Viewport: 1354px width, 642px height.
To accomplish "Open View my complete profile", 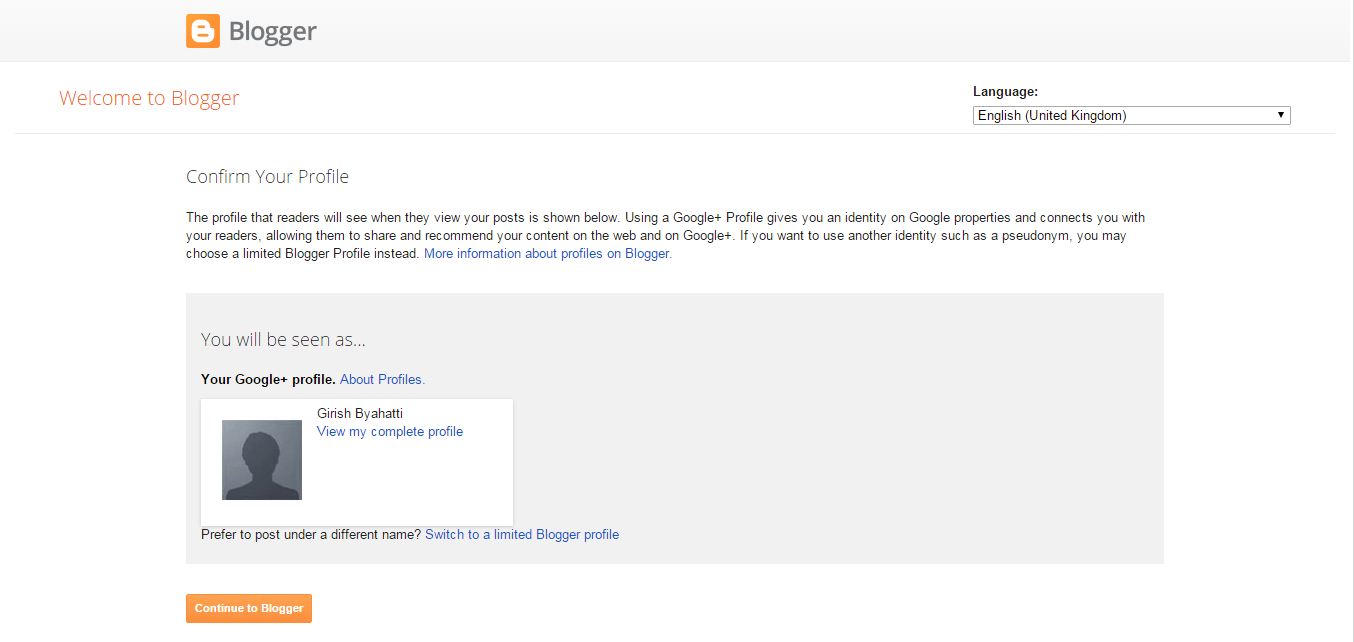I will click(x=390, y=432).
